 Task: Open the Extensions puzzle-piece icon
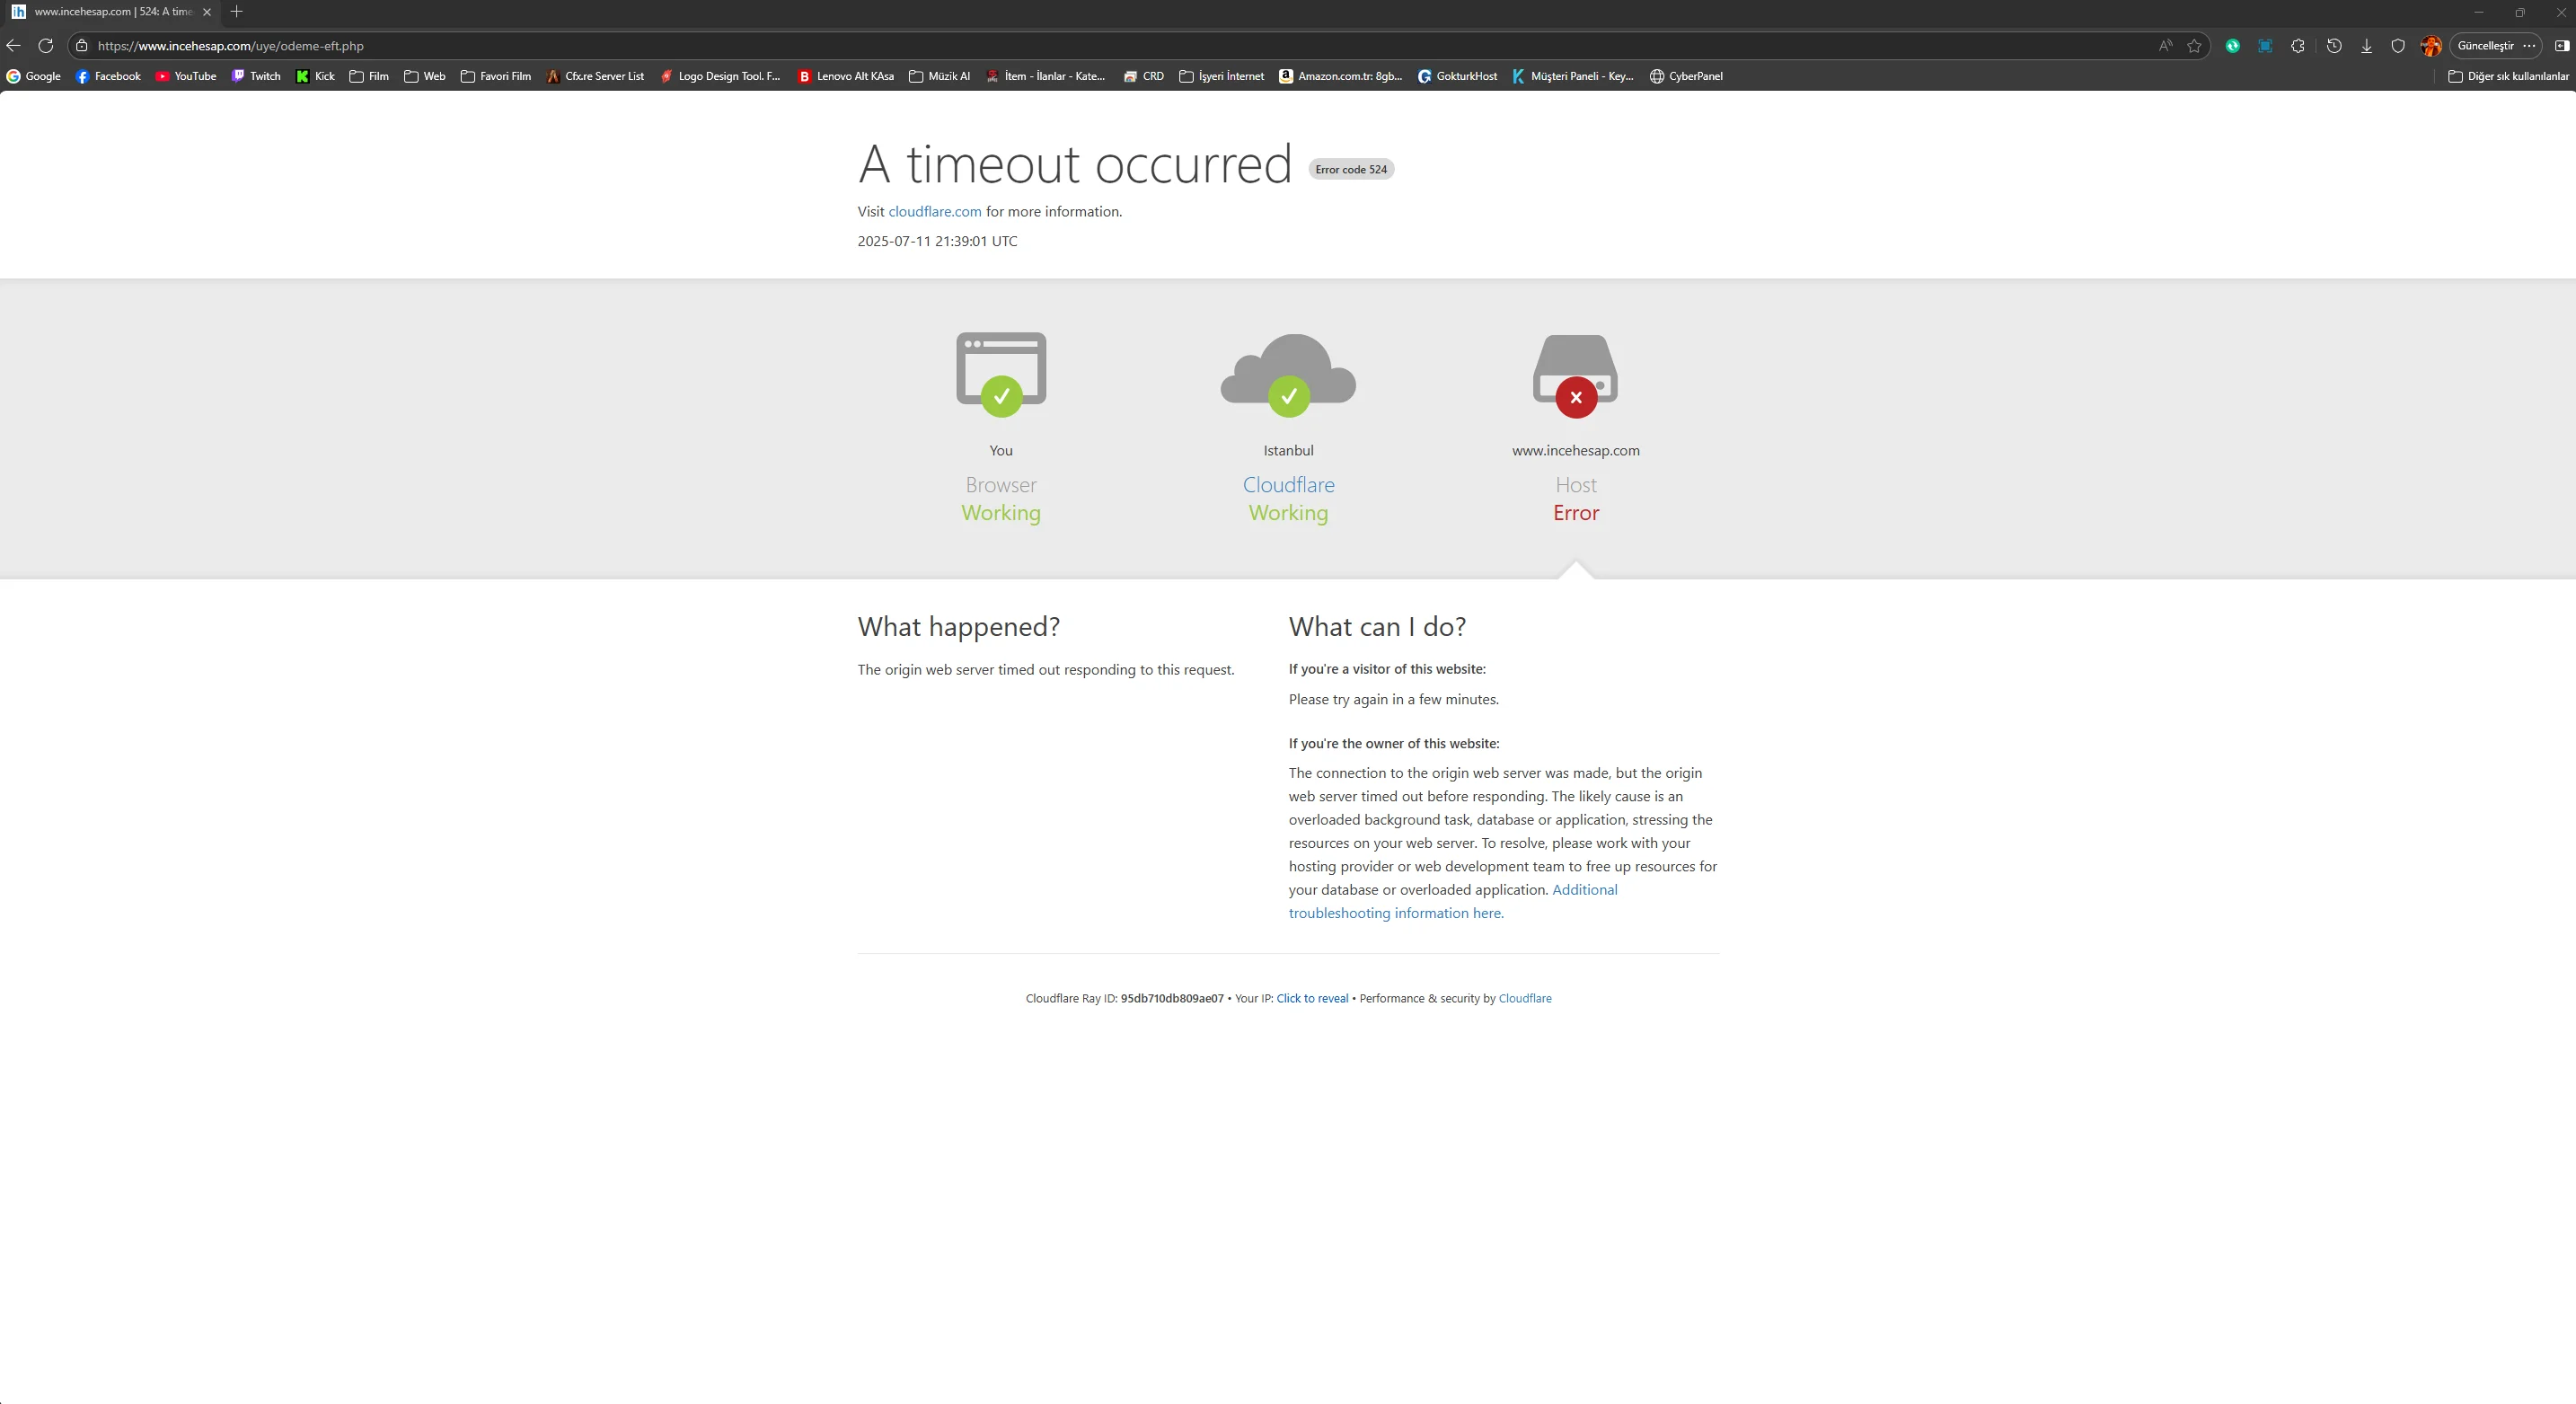tap(2298, 46)
